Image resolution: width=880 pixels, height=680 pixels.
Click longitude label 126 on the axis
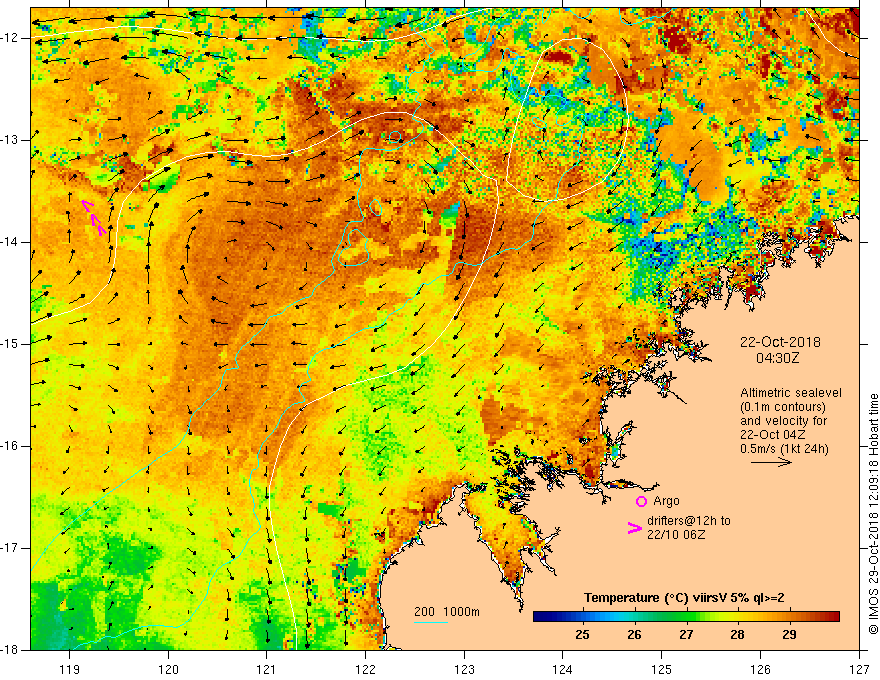coord(760,669)
